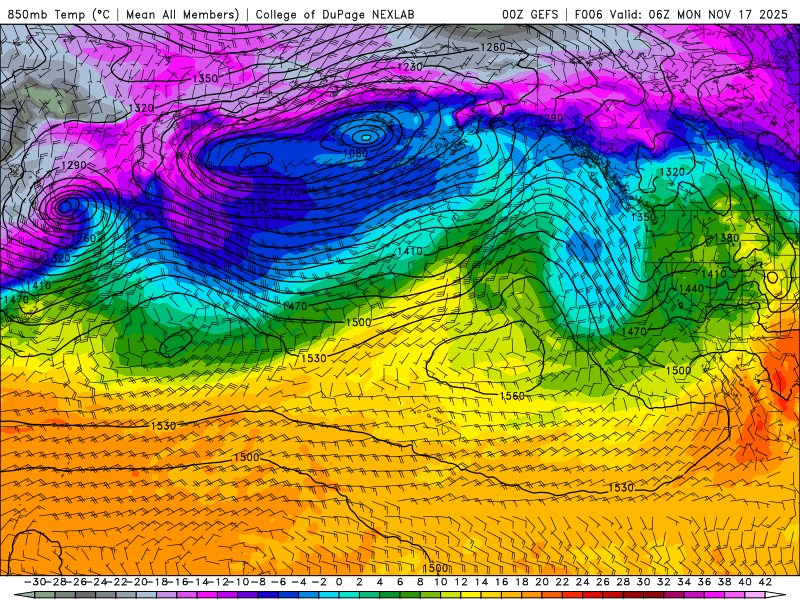Click the positive 16 color scale label
This screenshot has height=600, width=800.
[x=502, y=582]
